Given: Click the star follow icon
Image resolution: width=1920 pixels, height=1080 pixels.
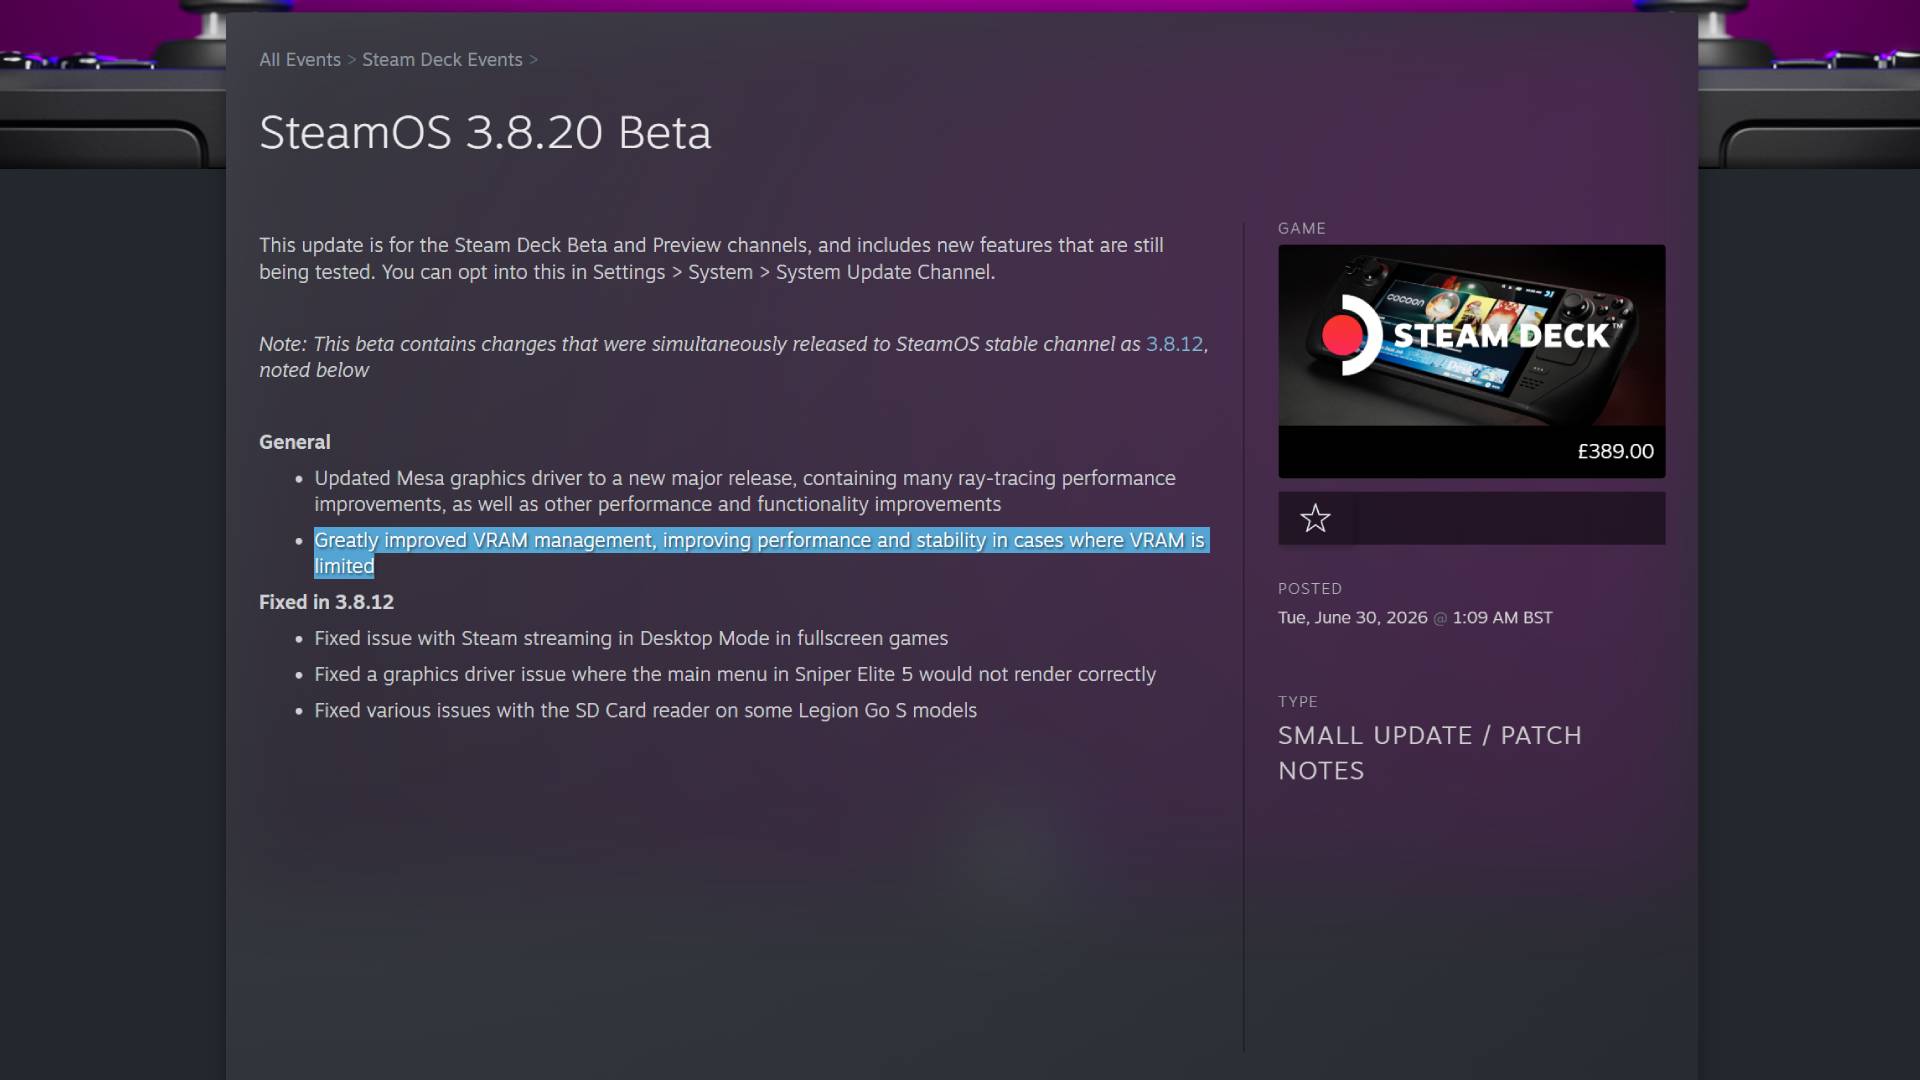Looking at the screenshot, I should pyautogui.click(x=1315, y=518).
